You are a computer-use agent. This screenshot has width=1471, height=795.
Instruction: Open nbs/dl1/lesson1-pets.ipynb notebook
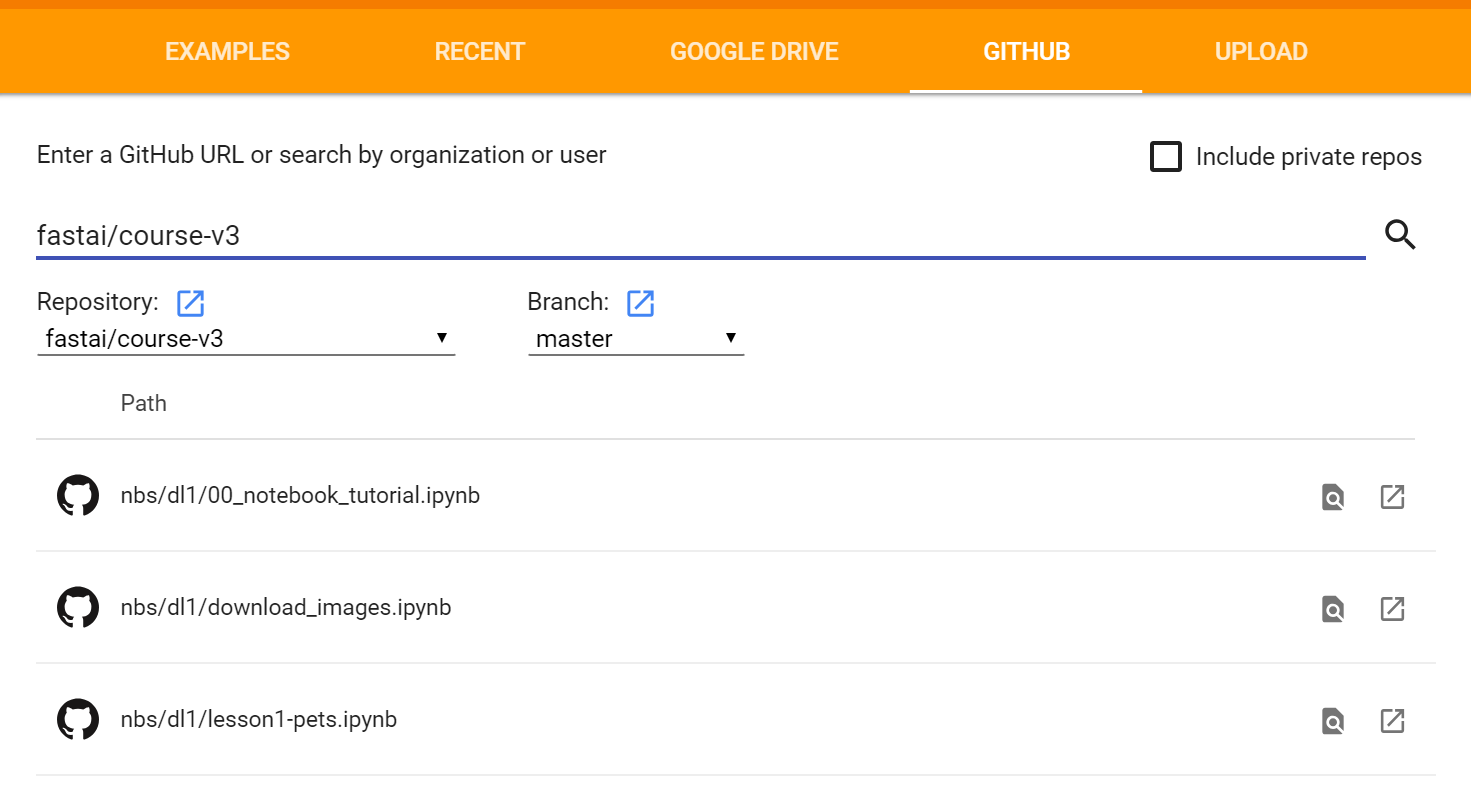click(x=258, y=720)
